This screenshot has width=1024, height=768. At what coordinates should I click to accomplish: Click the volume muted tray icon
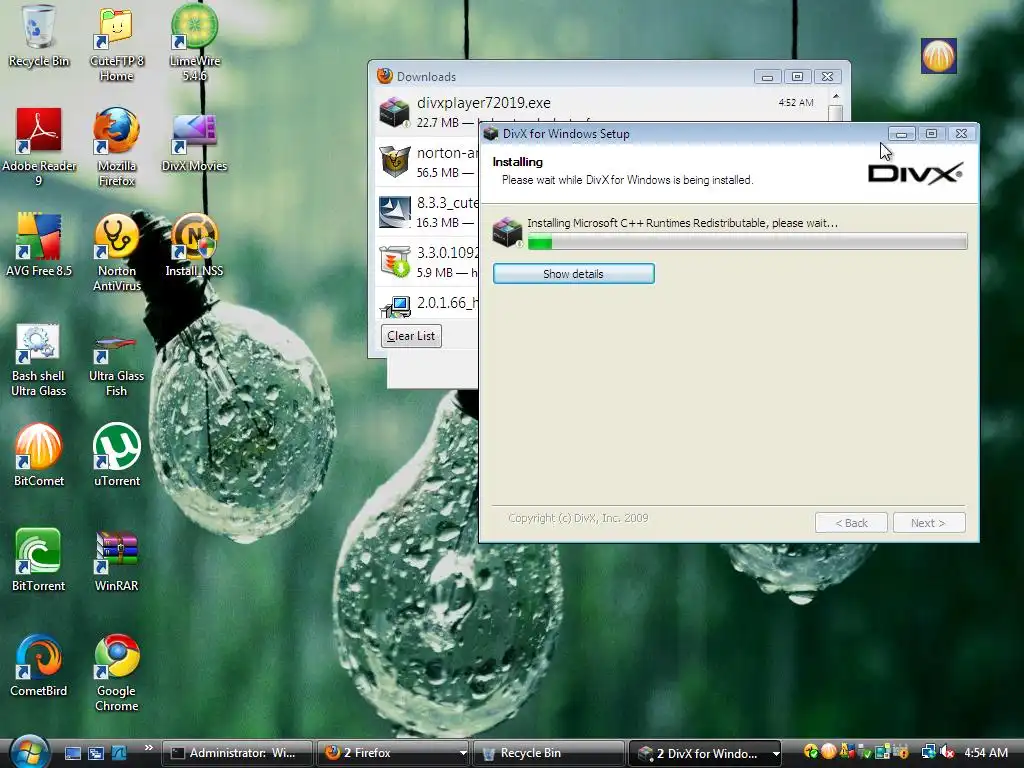pyautogui.click(x=947, y=752)
